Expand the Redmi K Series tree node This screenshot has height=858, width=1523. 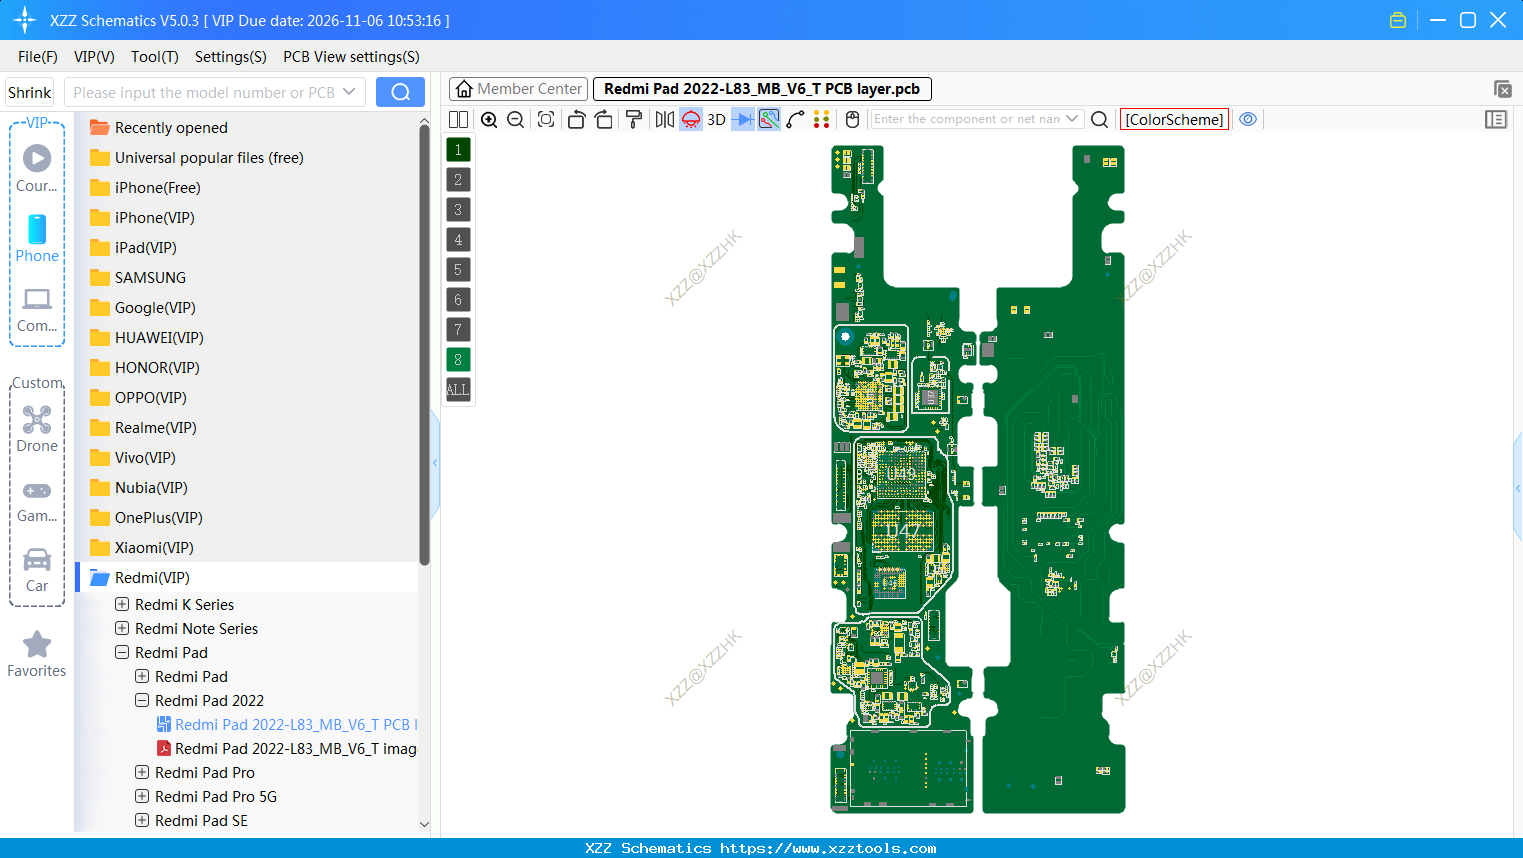click(x=123, y=604)
